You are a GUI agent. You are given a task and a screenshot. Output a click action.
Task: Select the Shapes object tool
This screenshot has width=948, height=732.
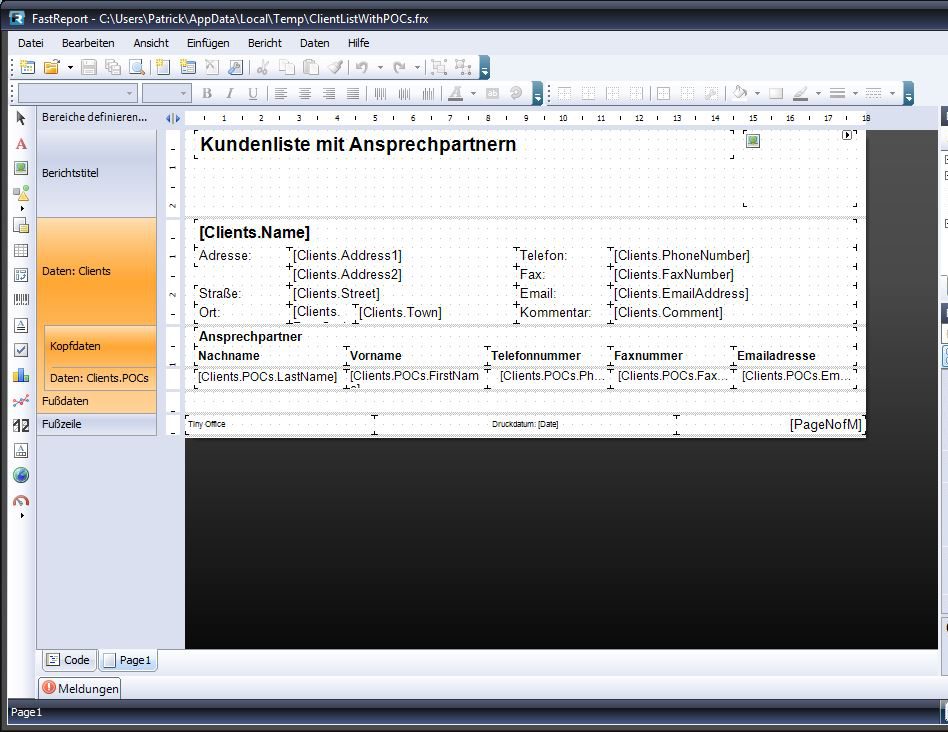(x=21, y=193)
